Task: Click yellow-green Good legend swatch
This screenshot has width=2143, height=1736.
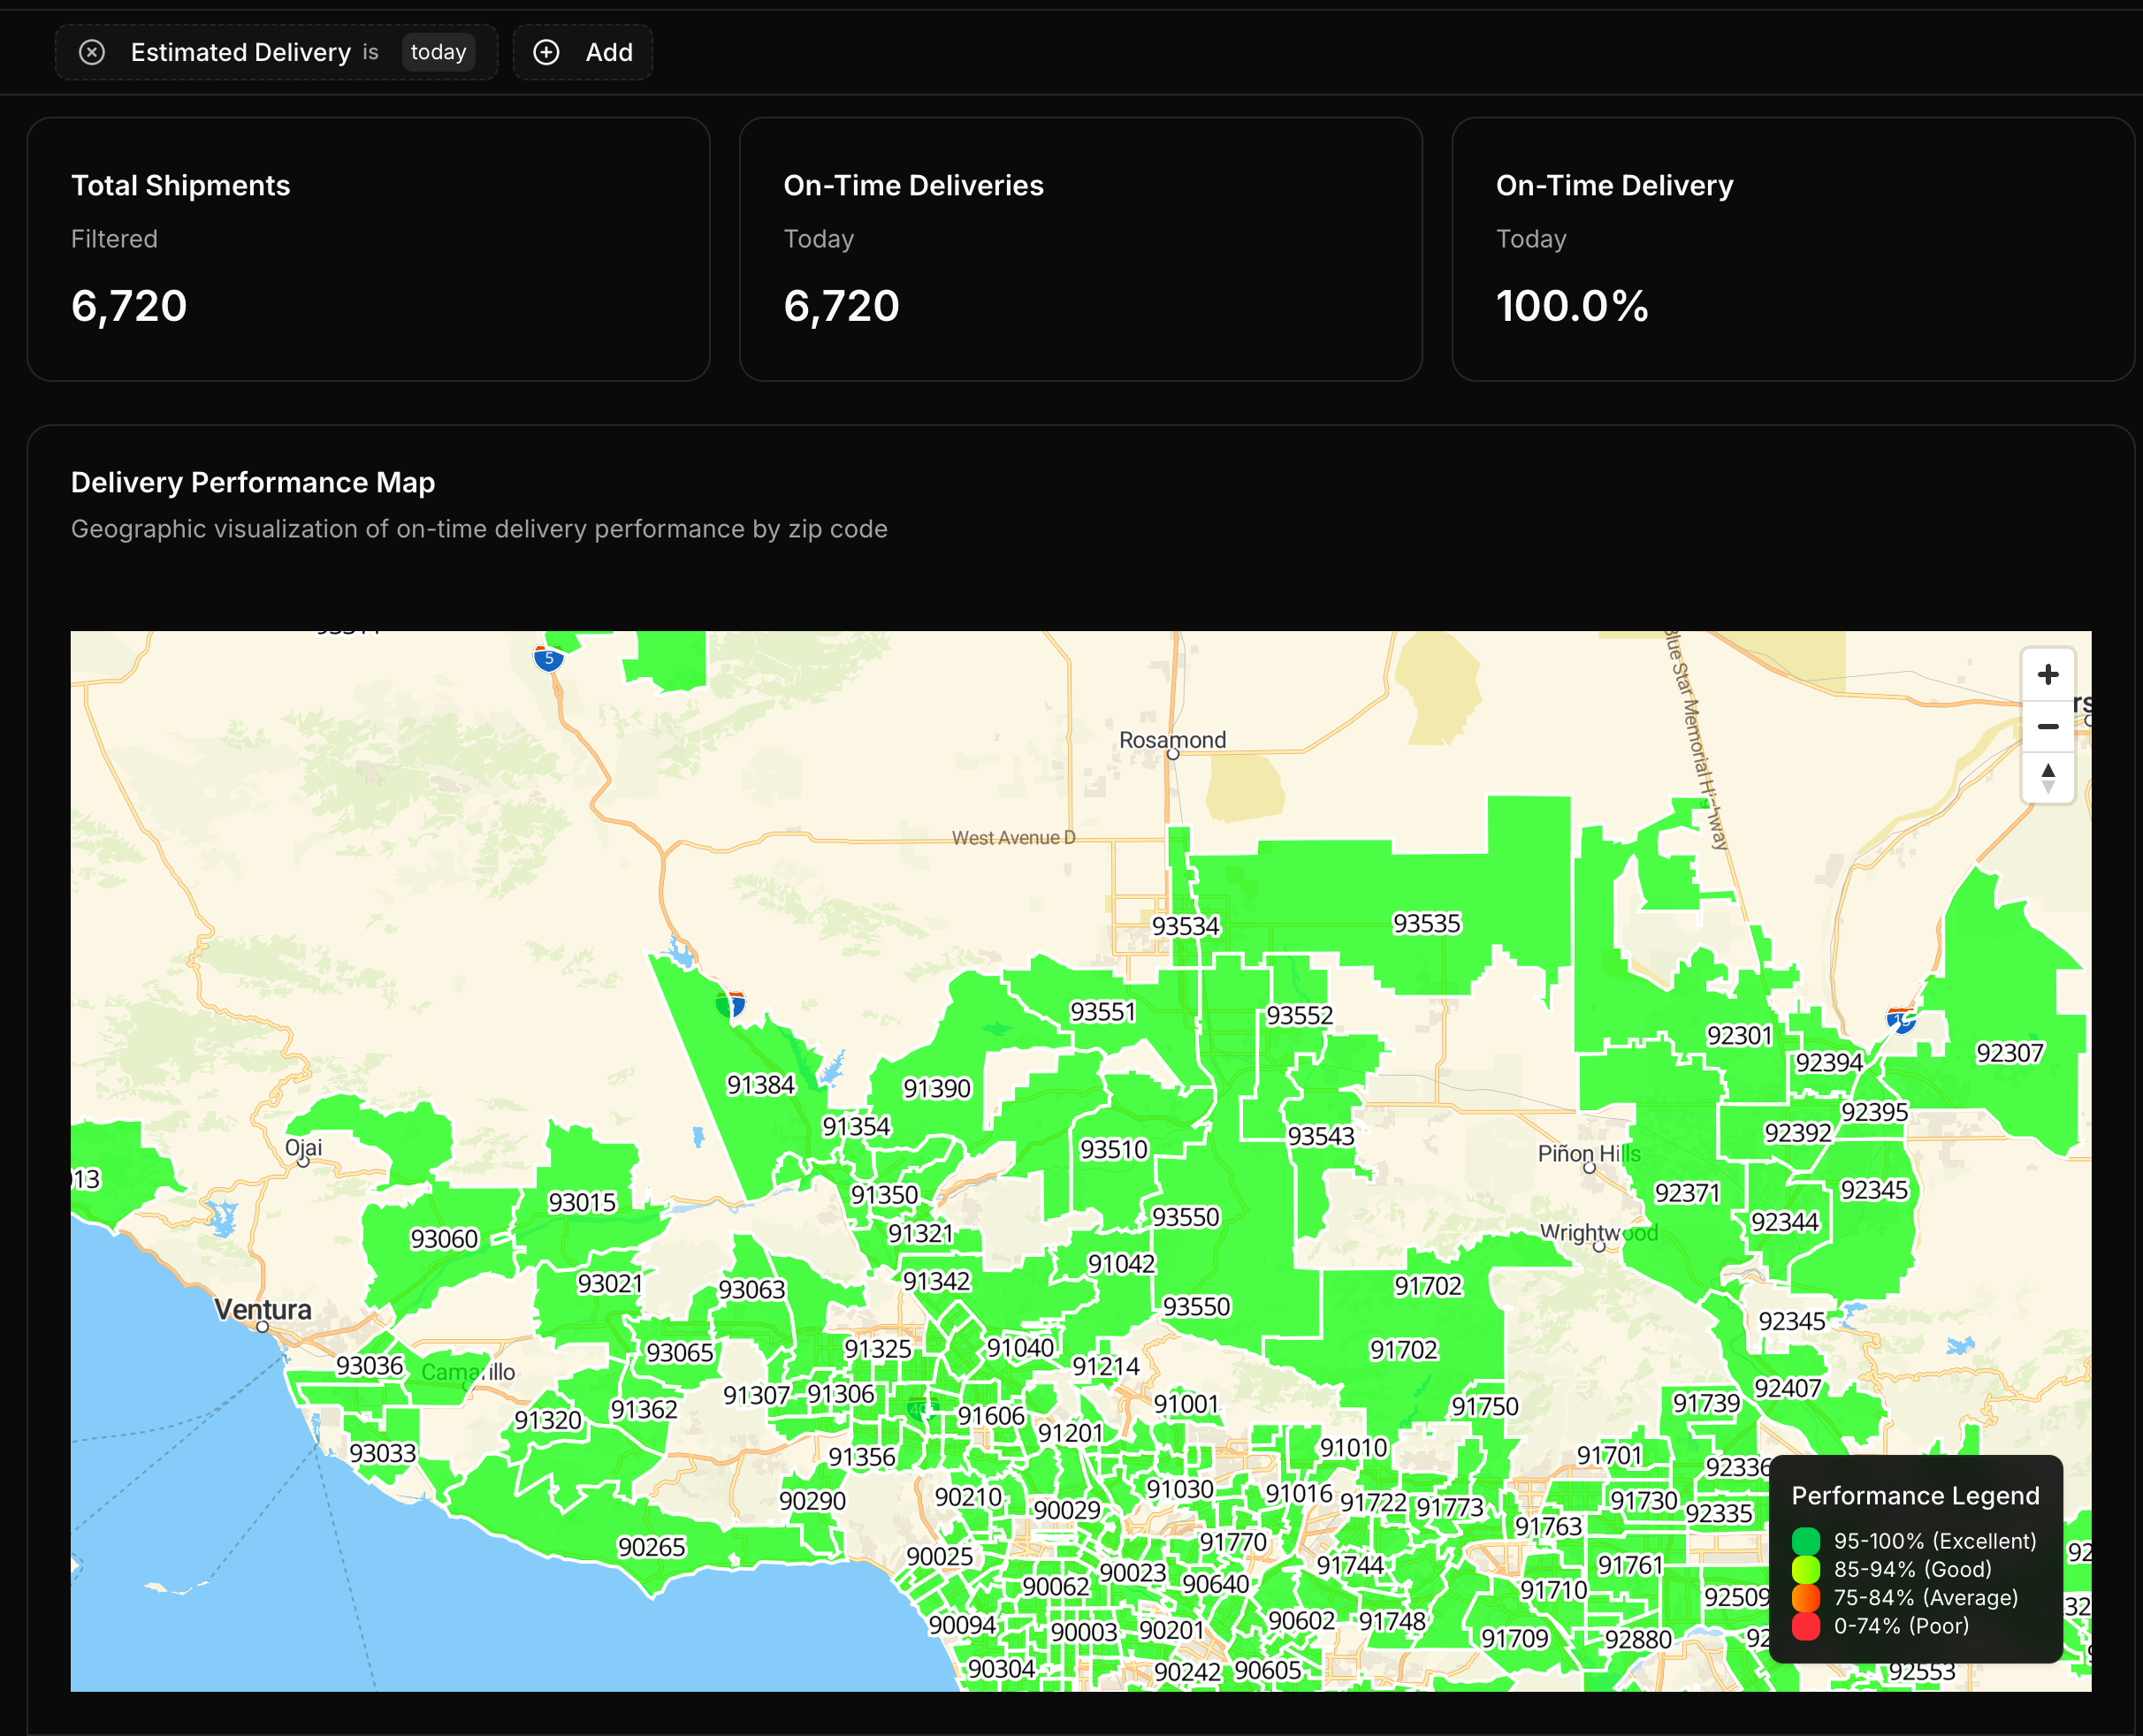Action: 1805,1569
